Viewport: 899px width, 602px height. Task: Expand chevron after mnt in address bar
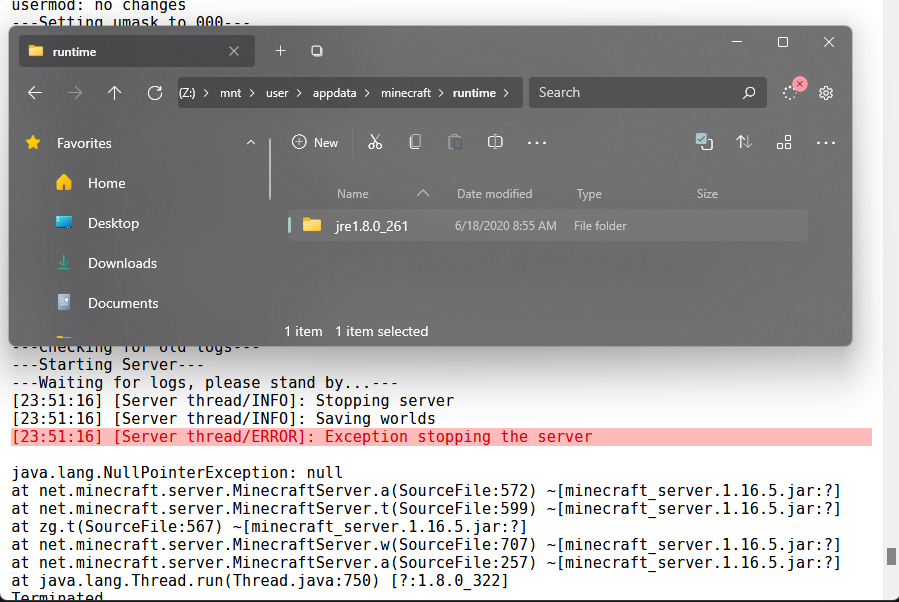coord(252,93)
